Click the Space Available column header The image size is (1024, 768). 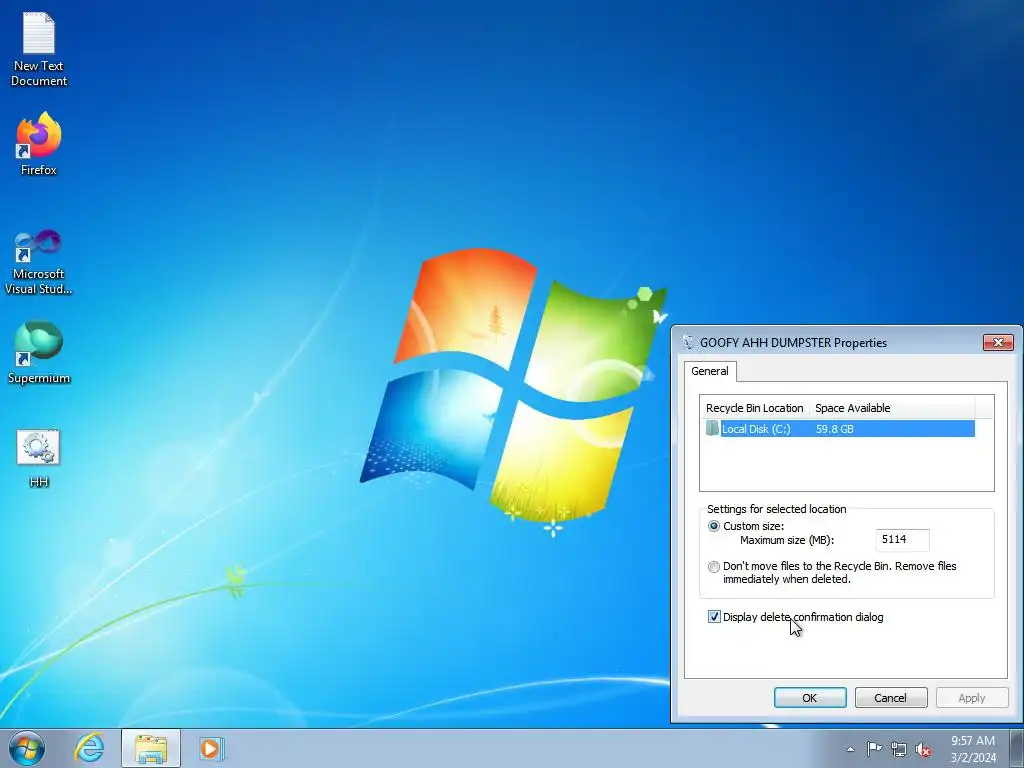(891, 408)
